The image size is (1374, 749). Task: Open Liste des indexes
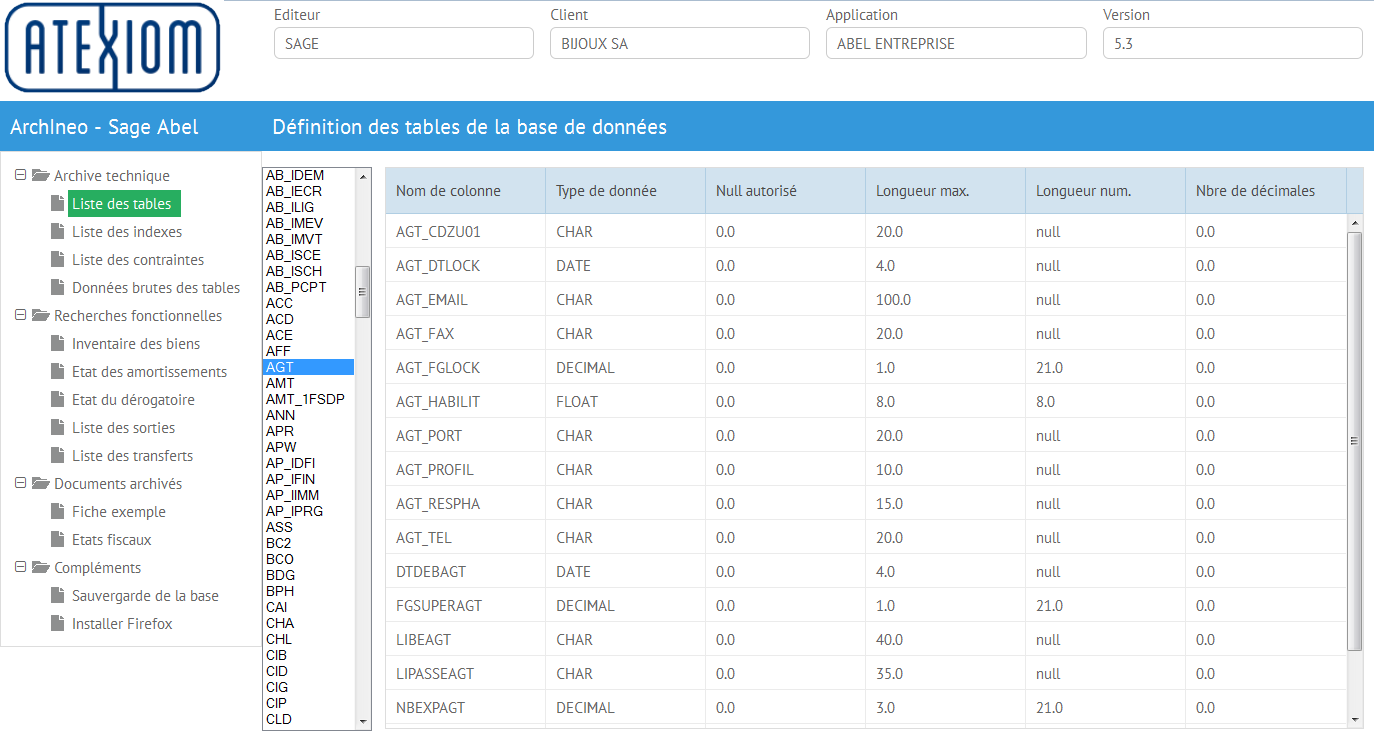(x=127, y=231)
